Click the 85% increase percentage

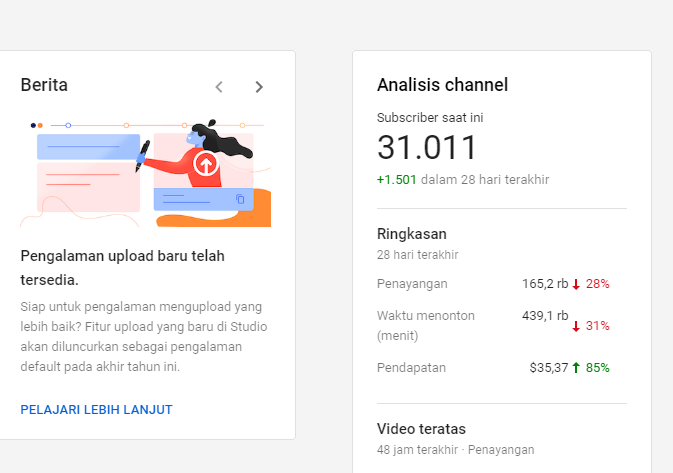(x=597, y=368)
